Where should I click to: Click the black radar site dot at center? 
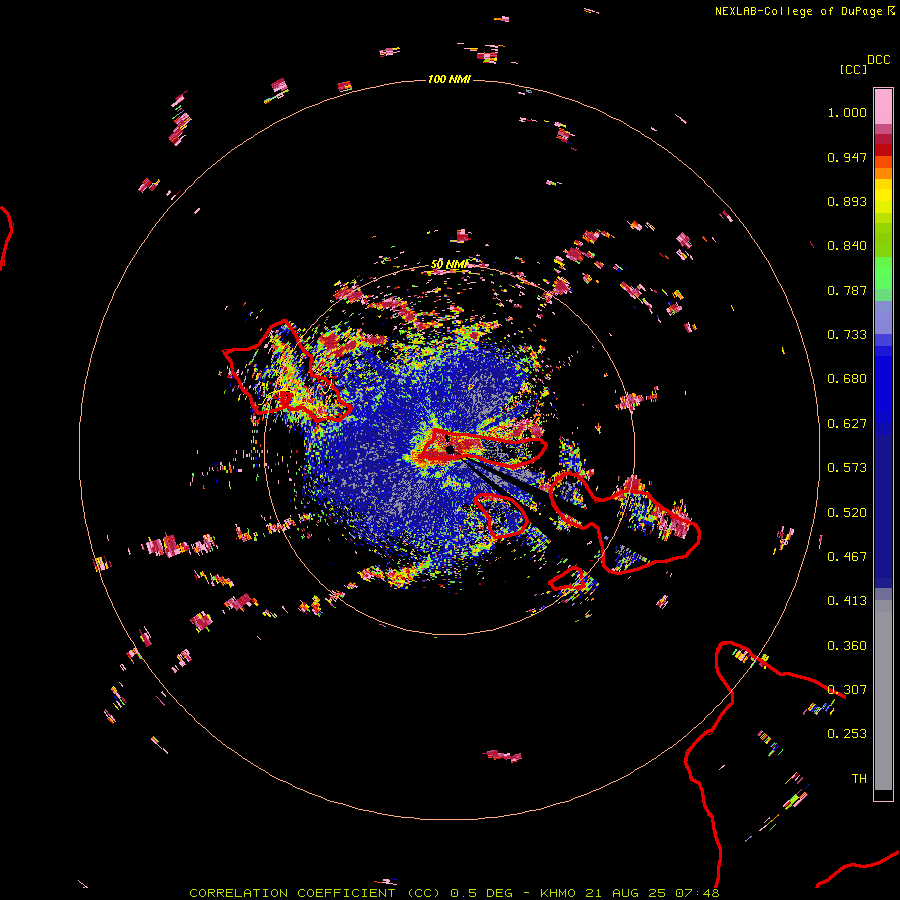[x=451, y=449]
